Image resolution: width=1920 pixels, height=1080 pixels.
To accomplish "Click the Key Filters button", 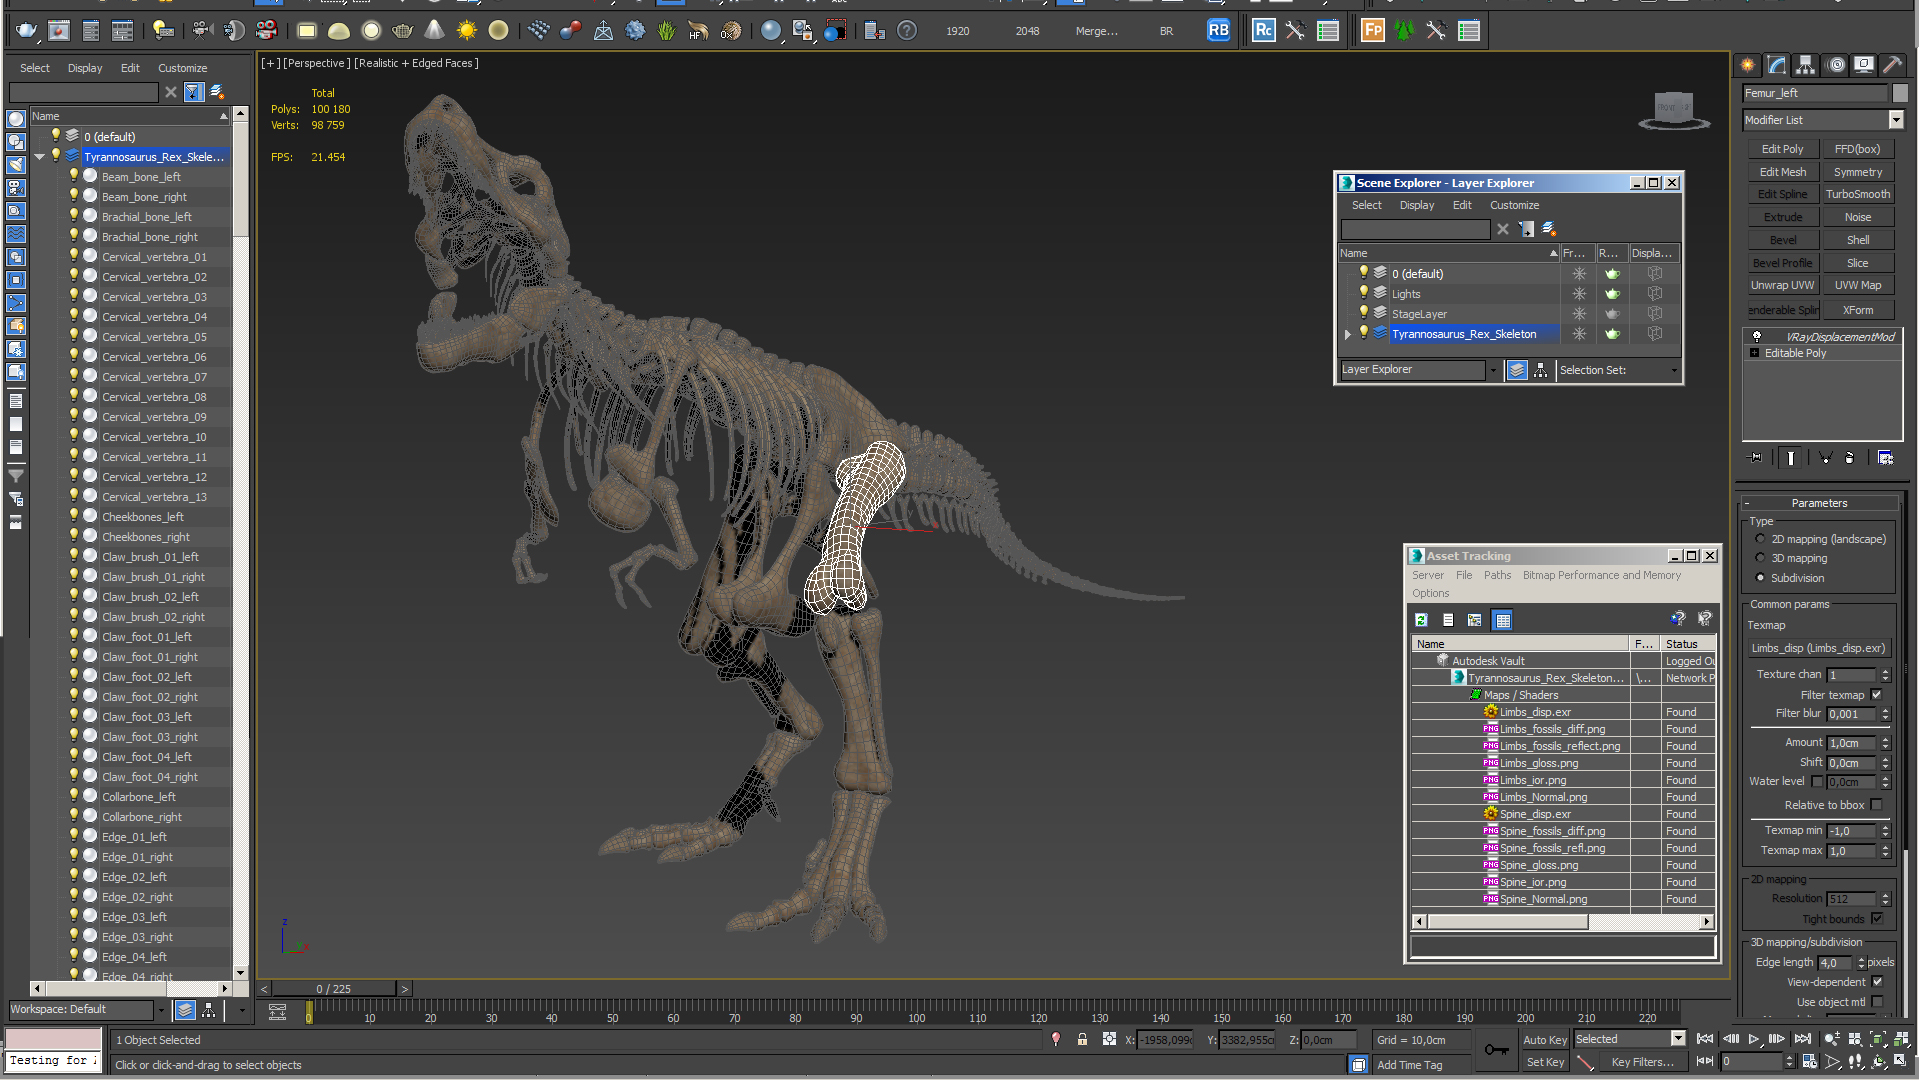I will (x=1642, y=1062).
